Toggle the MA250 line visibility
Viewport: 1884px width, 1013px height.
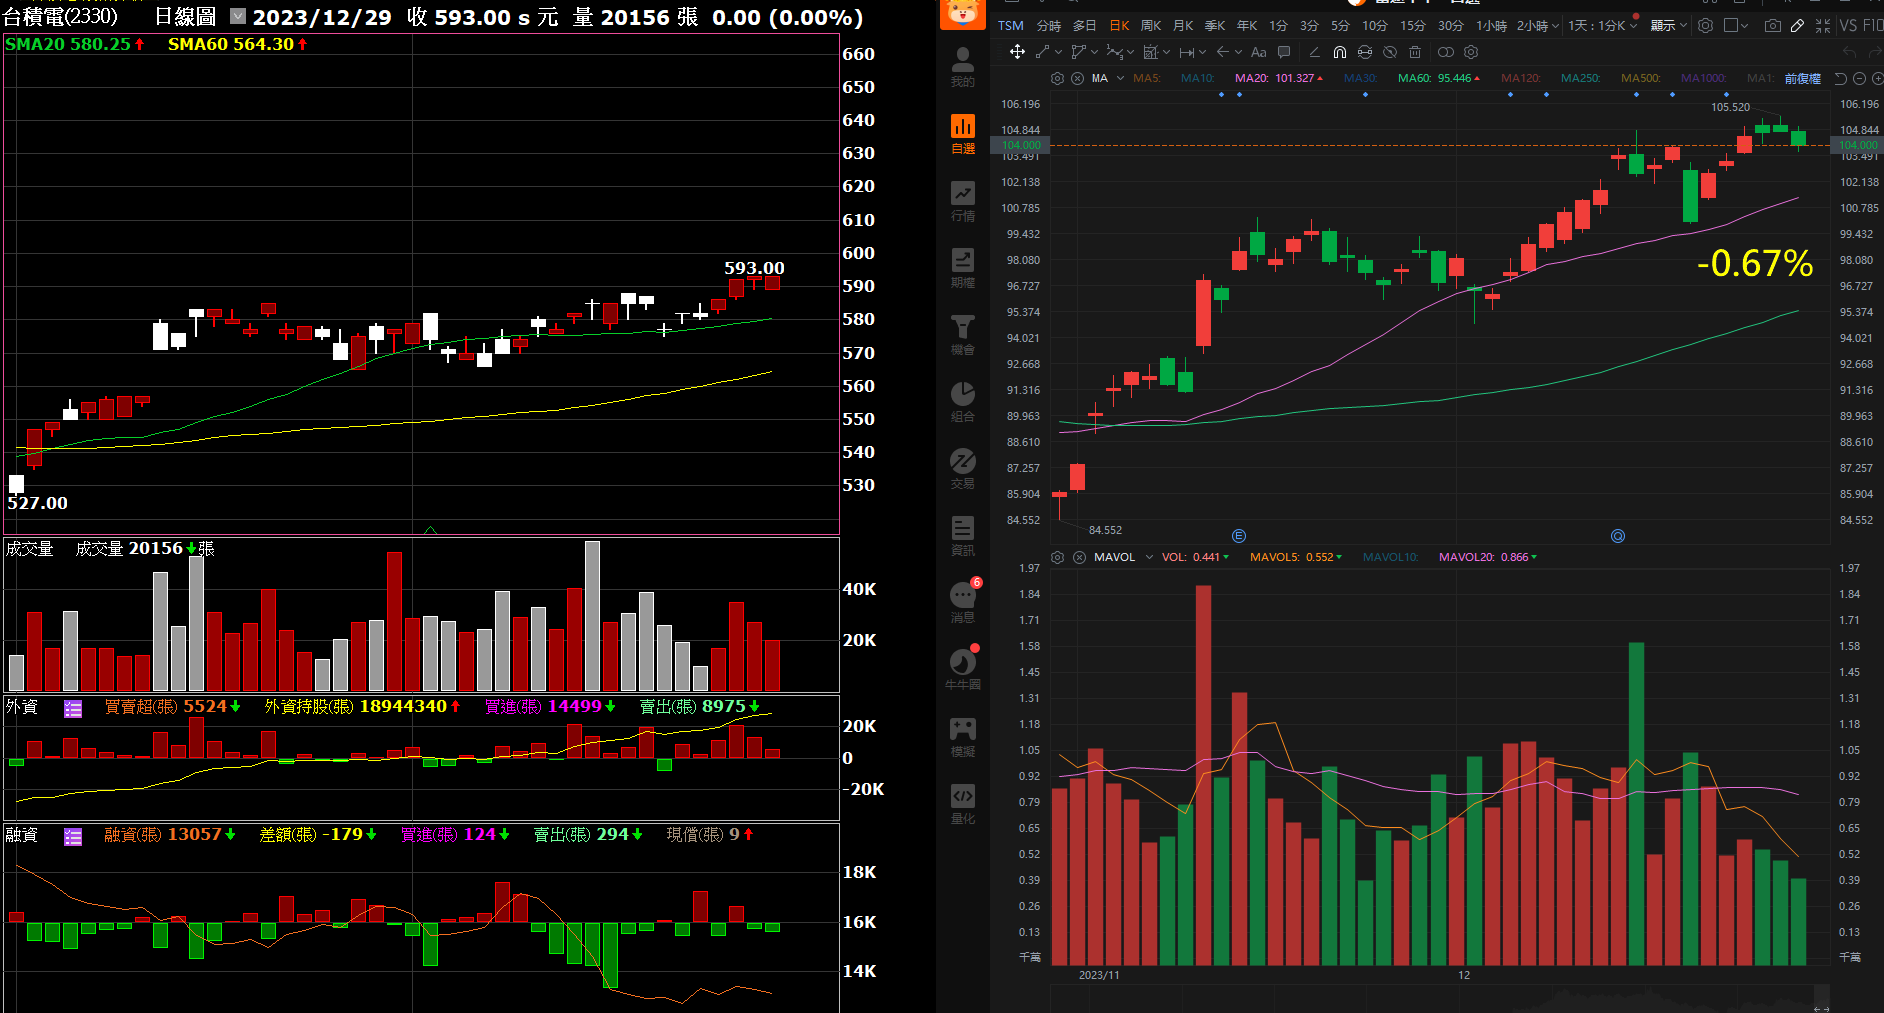(1580, 78)
